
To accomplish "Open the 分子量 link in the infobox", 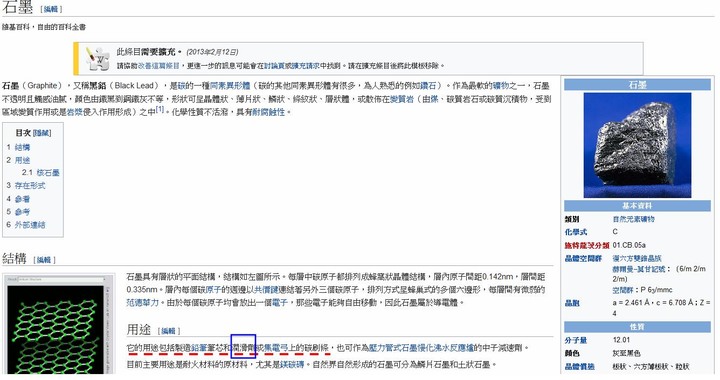I will (x=576, y=340).
